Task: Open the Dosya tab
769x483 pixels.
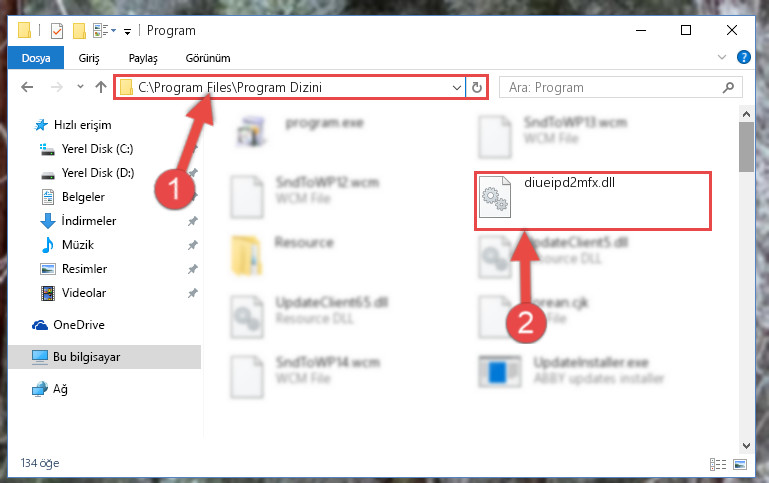Action: pyautogui.click(x=36, y=58)
